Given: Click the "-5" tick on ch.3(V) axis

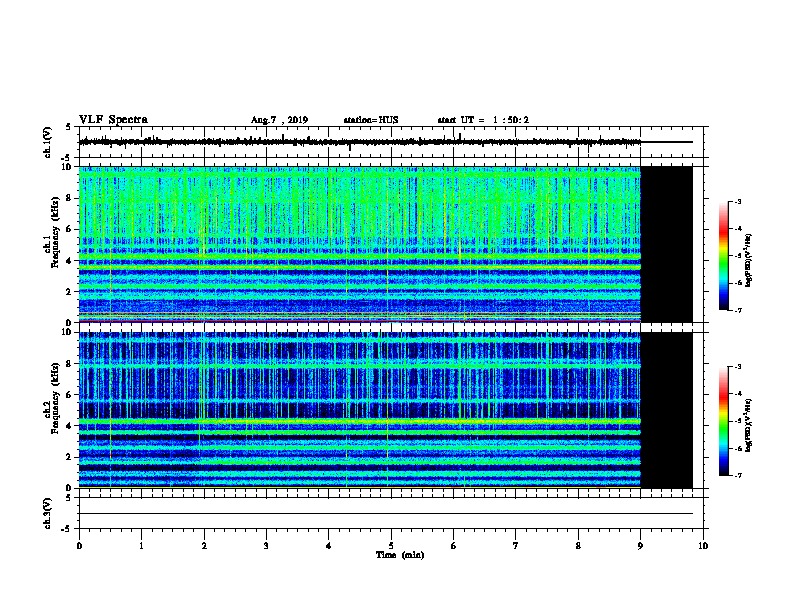Looking at the screenshot, I should tap(67, 529).
